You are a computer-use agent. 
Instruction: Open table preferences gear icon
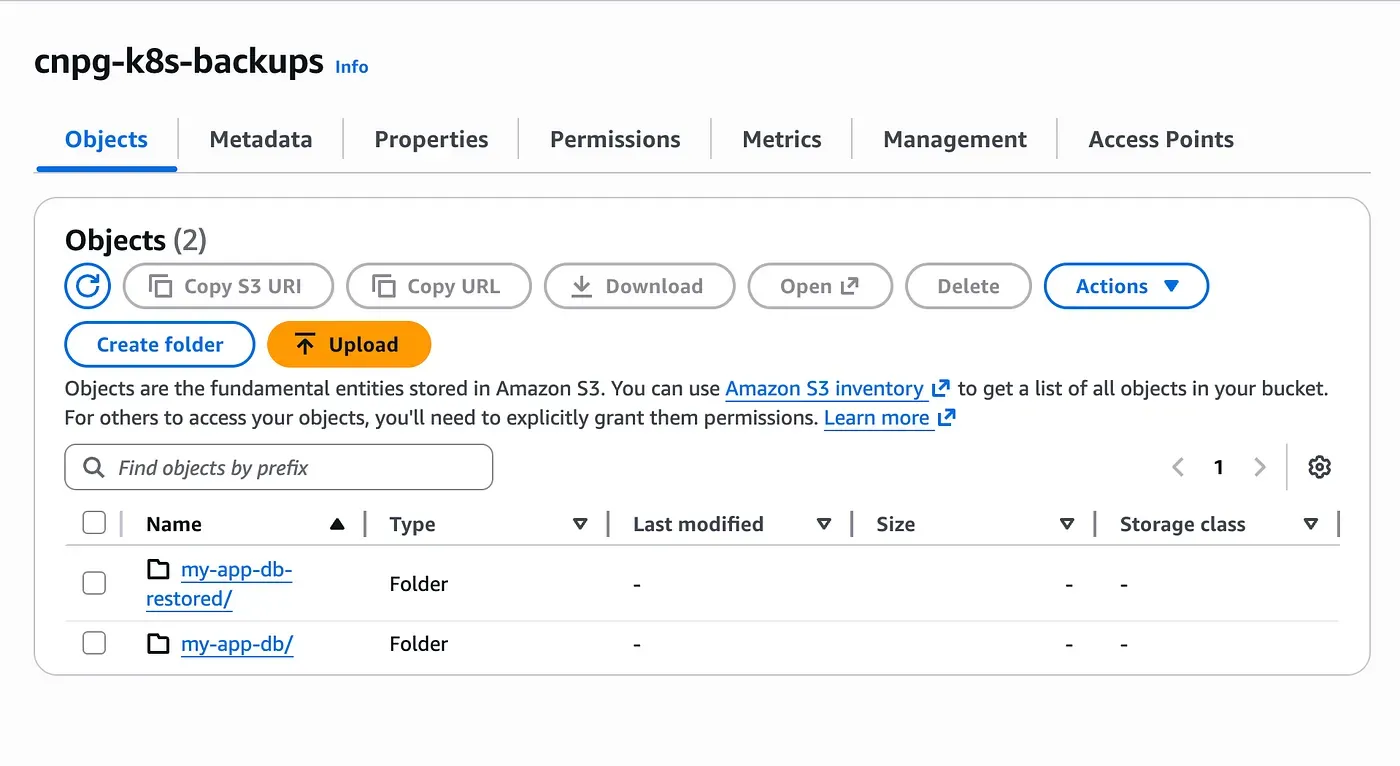click(x=1319, y=467)
